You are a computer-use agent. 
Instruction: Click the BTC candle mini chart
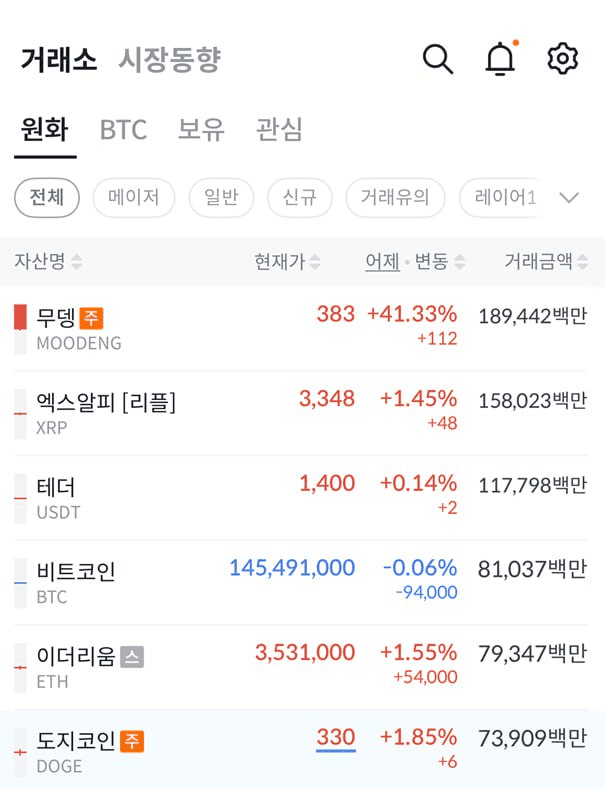(x=20, y=583)
